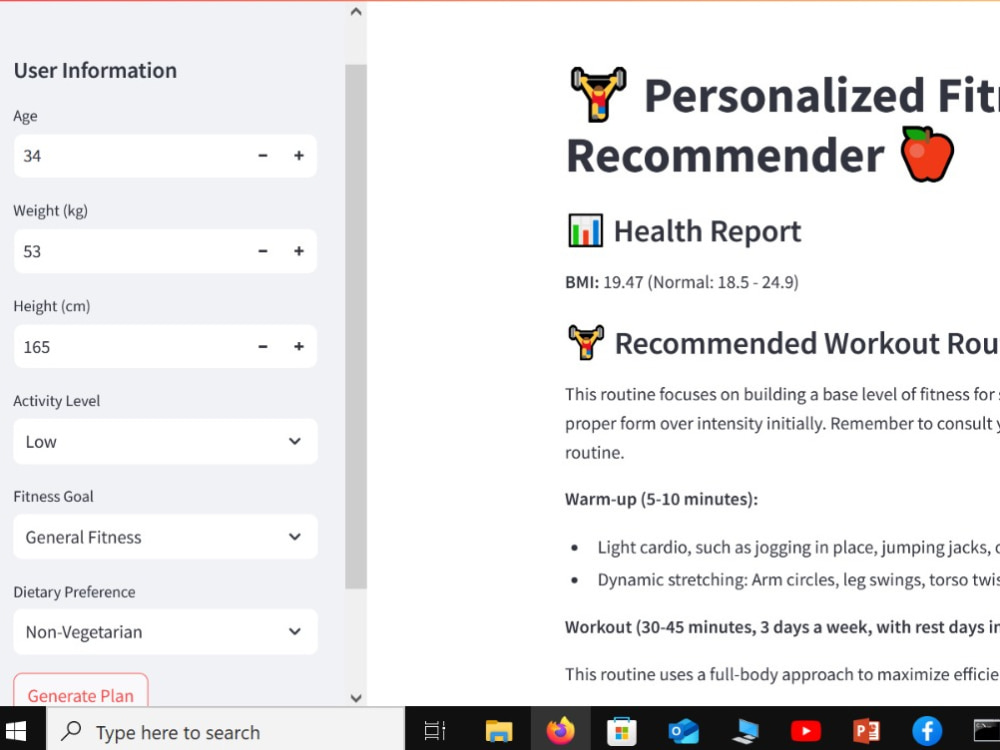Open the Command Prompt icon in taskbar

point(987,732)
